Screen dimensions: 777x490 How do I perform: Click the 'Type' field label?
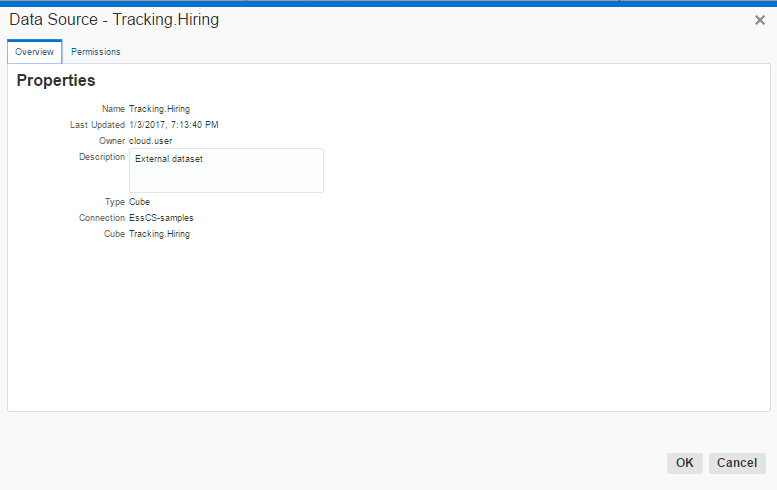click(114, 202)
